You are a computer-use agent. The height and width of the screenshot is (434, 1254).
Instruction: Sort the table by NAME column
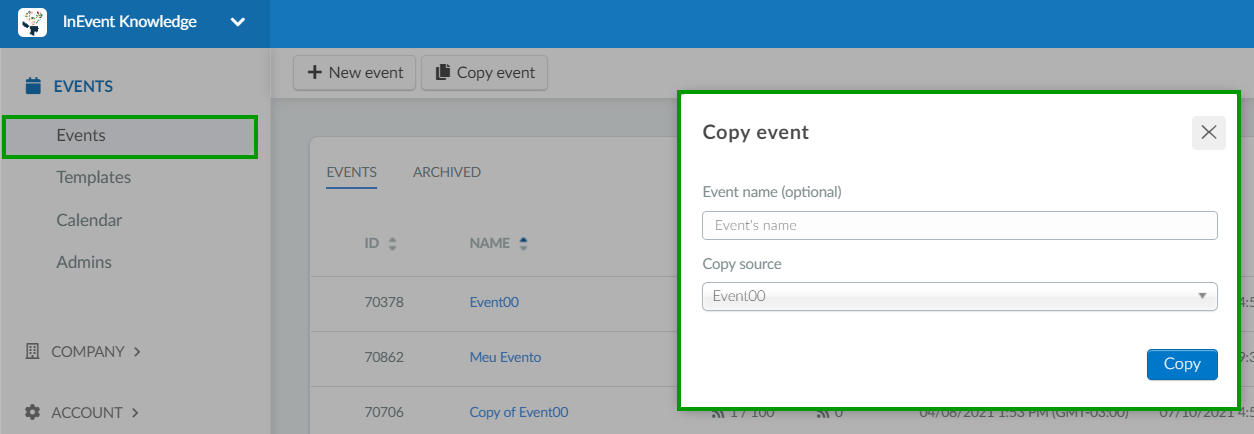(498, 243)
